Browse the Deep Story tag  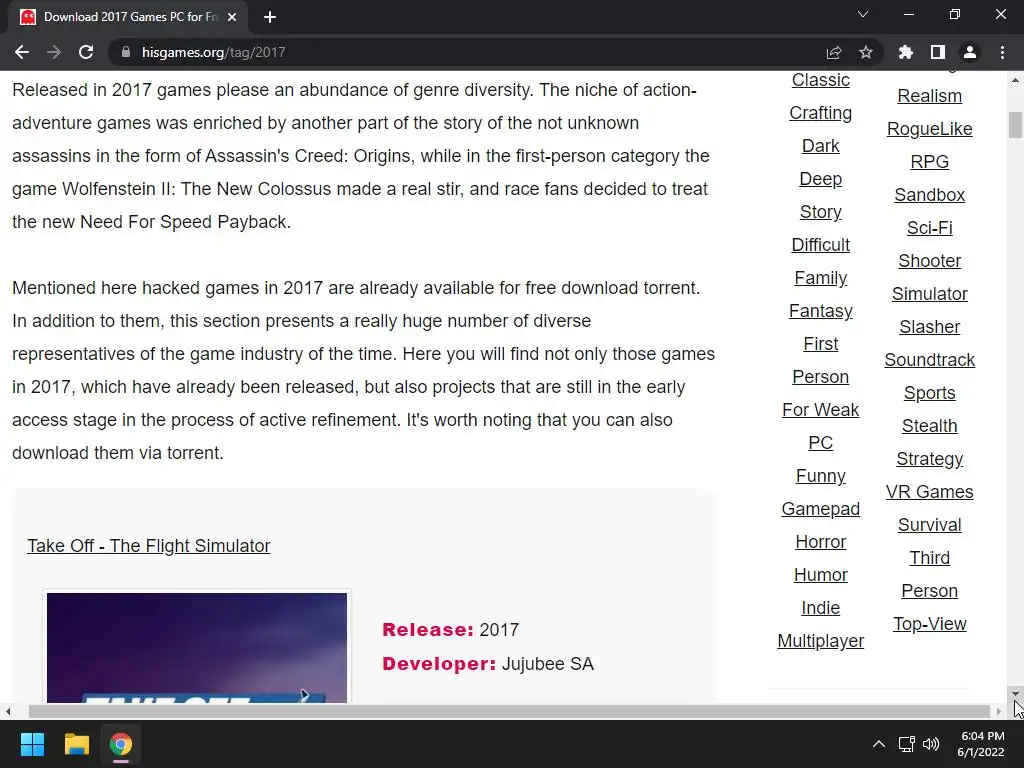[x=821, y=195]
